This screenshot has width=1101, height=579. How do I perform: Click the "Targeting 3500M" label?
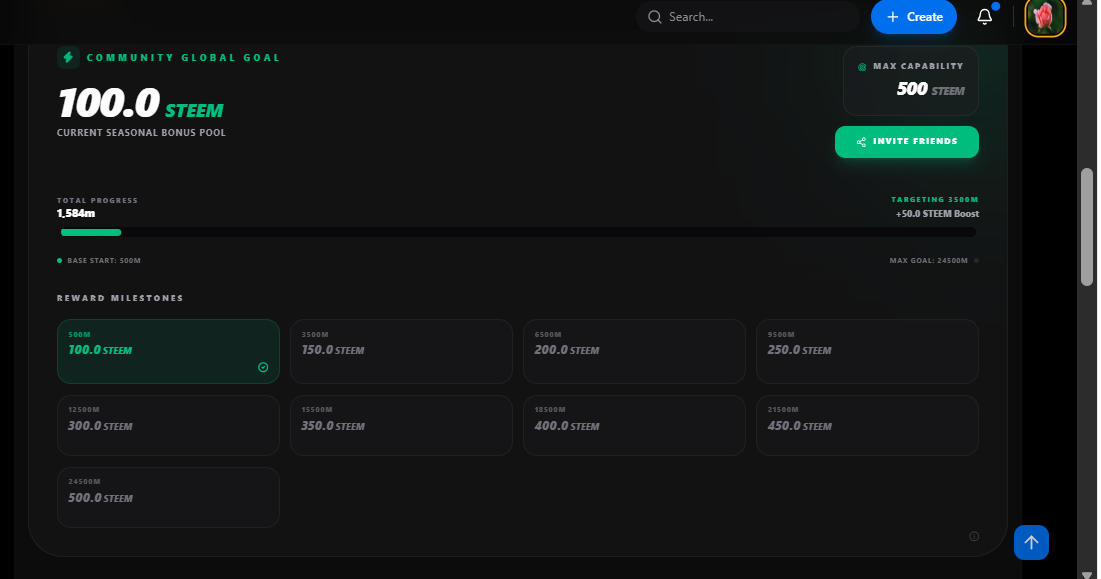click(x=935, y=200)
